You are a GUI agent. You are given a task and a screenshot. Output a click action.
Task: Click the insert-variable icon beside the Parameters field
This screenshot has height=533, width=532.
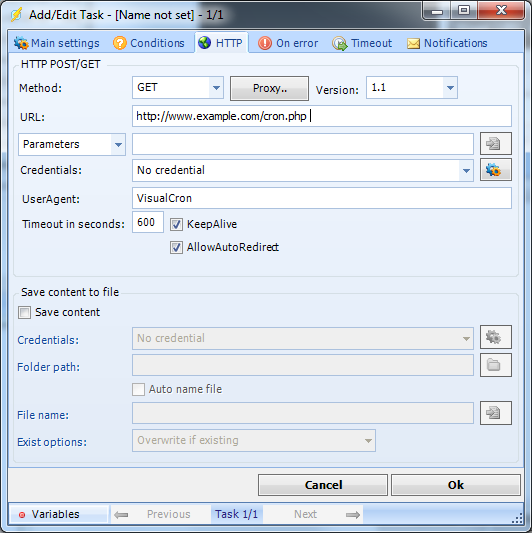click(495, 143)
